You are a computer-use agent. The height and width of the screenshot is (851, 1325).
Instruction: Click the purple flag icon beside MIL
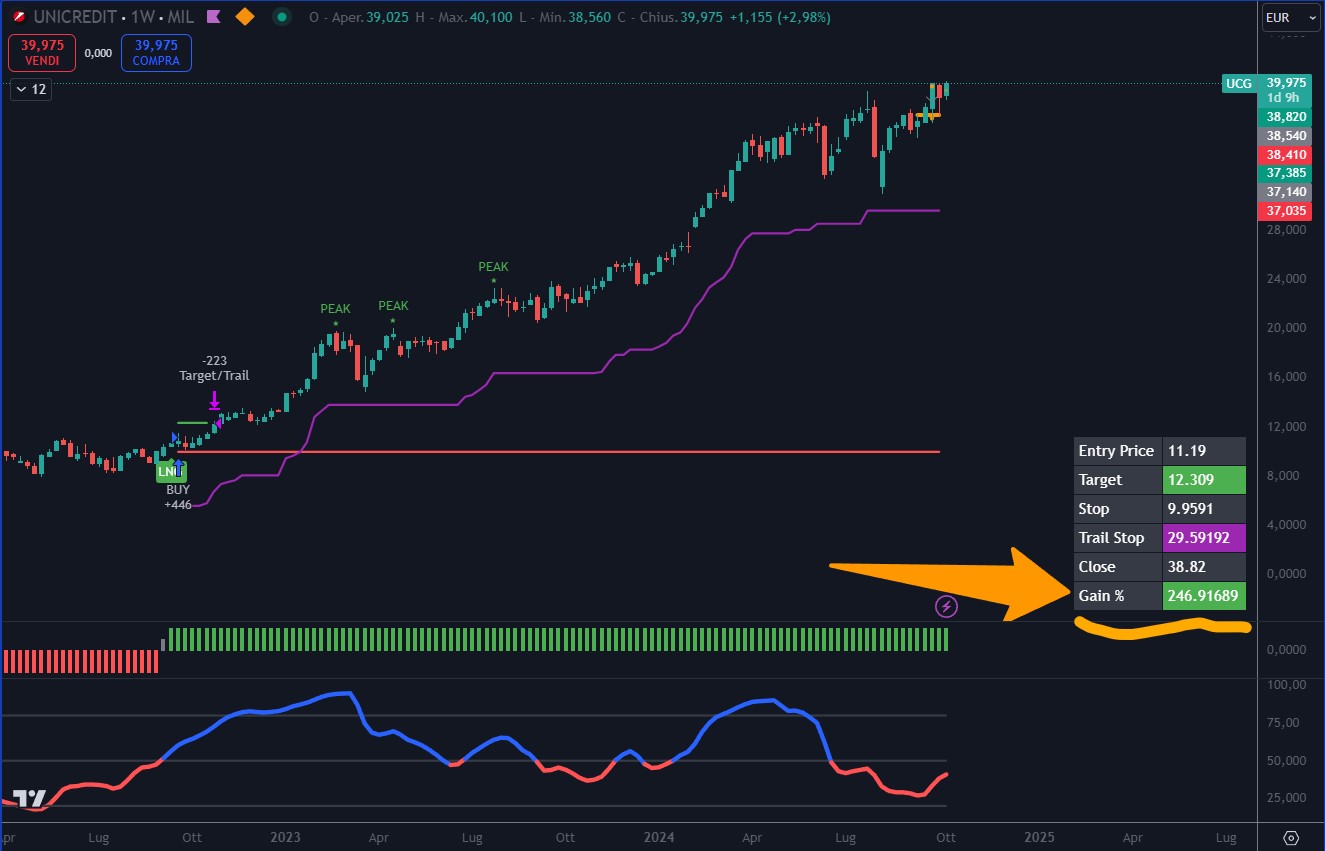pyautogui.click(x=212, y=17)
